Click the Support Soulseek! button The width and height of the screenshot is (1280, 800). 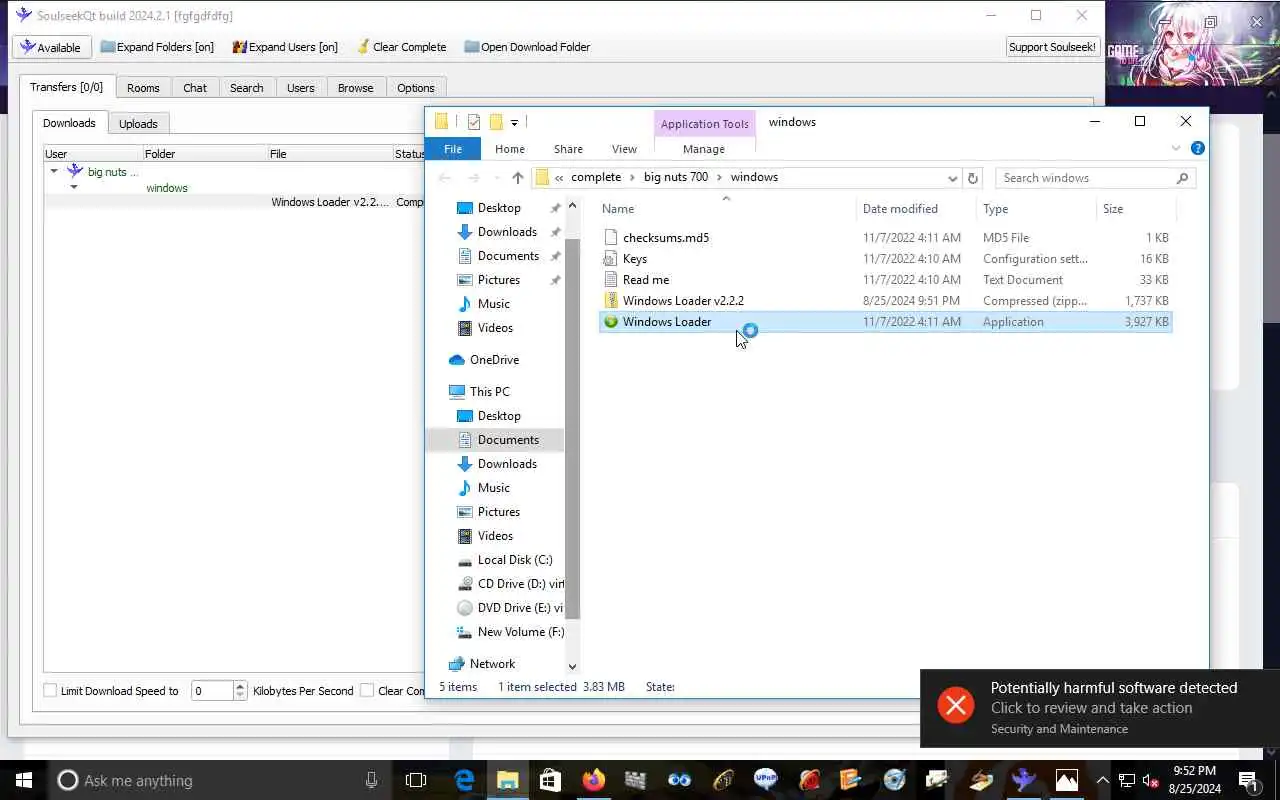point(1052,47)
